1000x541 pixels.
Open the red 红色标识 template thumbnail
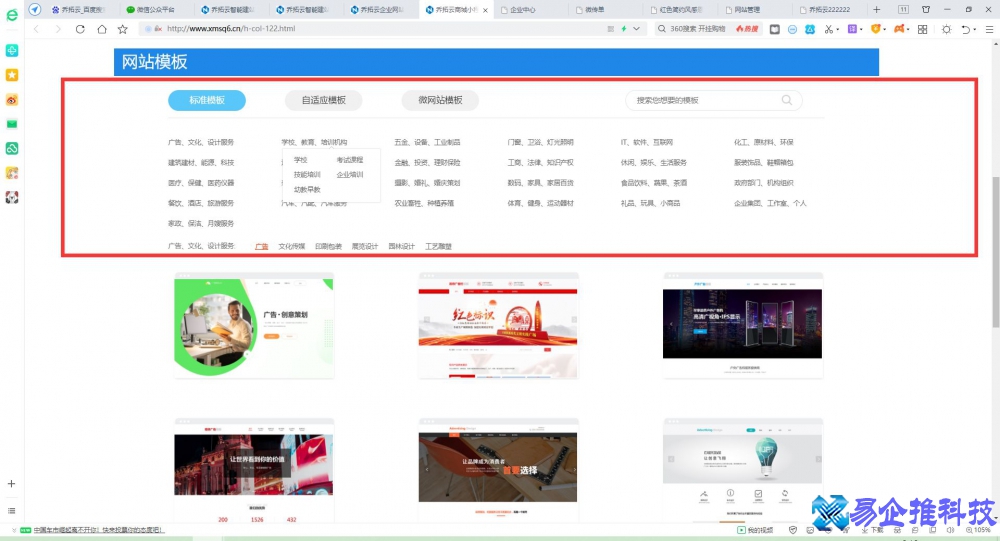(498, 326)
